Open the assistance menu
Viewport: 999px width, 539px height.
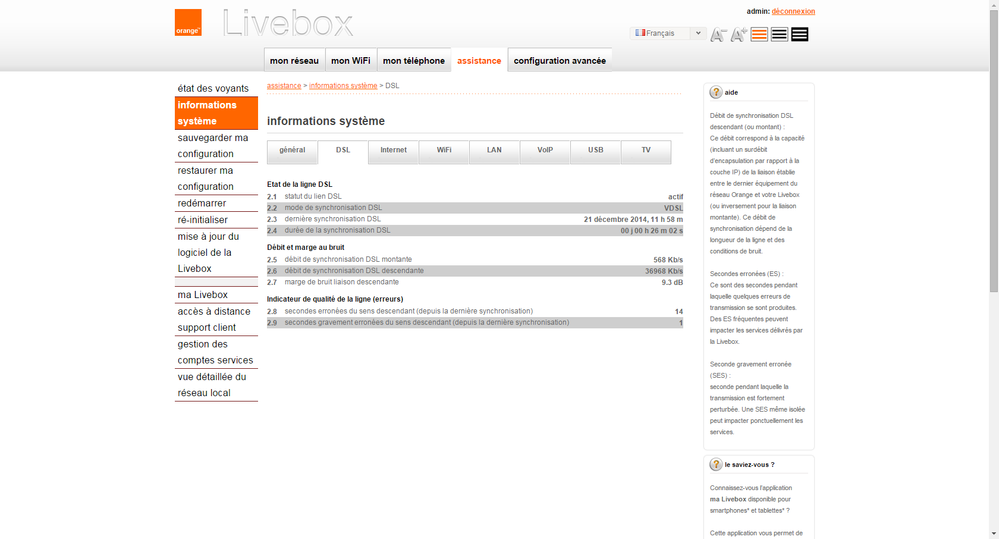point(479,61)
